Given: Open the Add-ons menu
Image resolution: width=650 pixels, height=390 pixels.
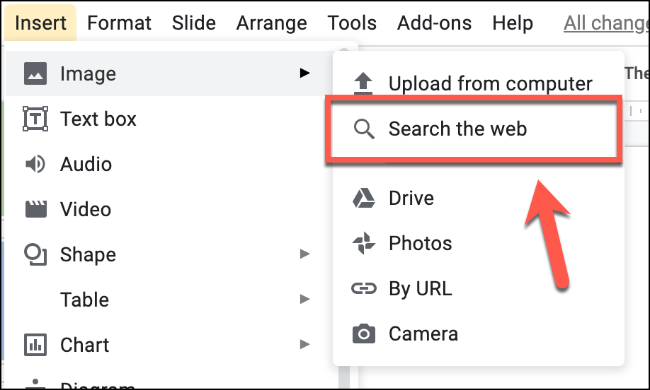Looking at the screenshot, I should pos(434,23).
